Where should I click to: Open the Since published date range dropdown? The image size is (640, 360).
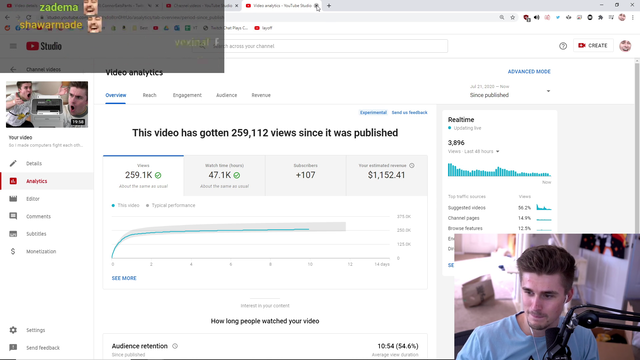510,91
